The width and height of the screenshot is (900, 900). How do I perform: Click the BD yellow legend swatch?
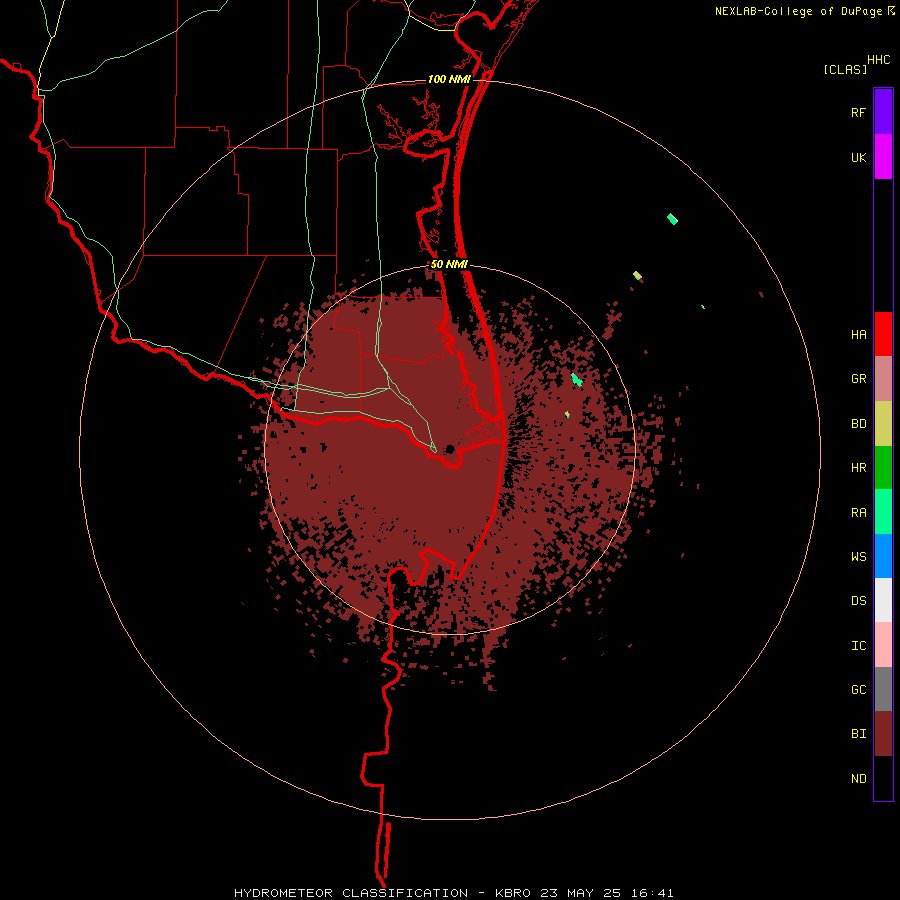[883, 424]
